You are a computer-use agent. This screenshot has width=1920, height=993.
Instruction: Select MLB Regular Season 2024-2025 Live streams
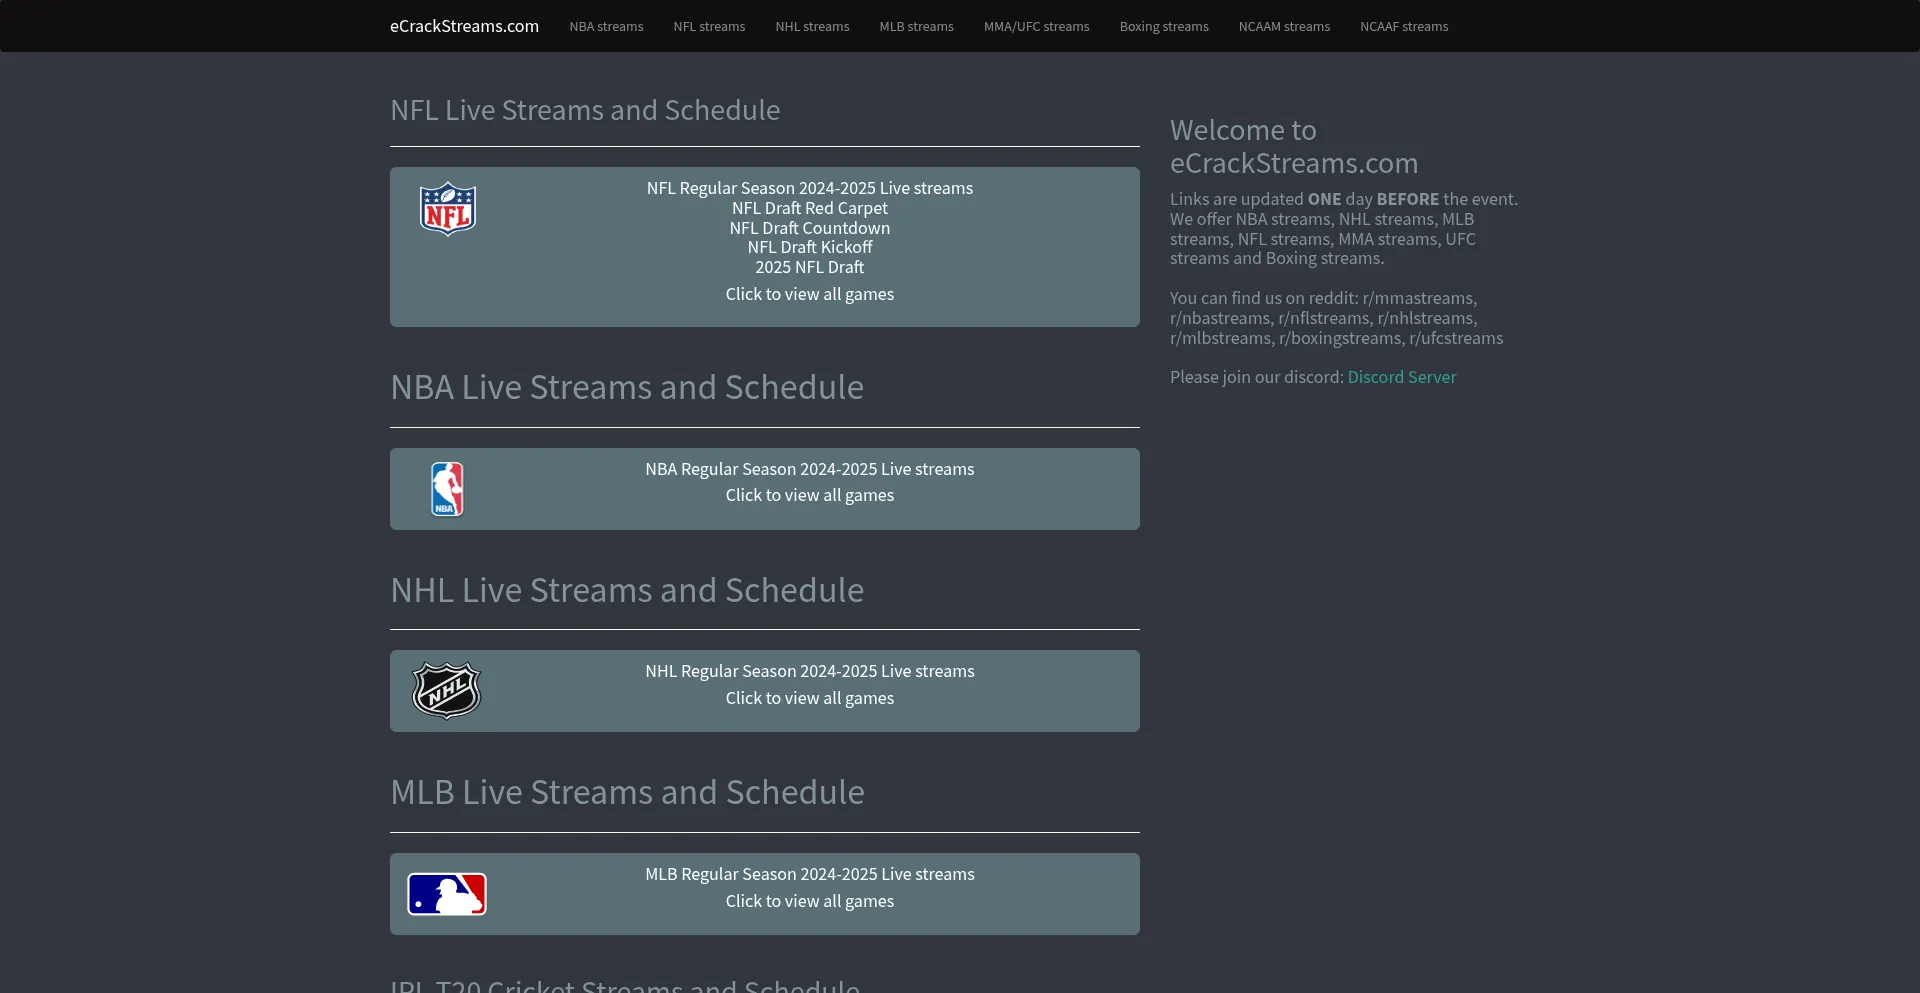[x=810, y=874]
